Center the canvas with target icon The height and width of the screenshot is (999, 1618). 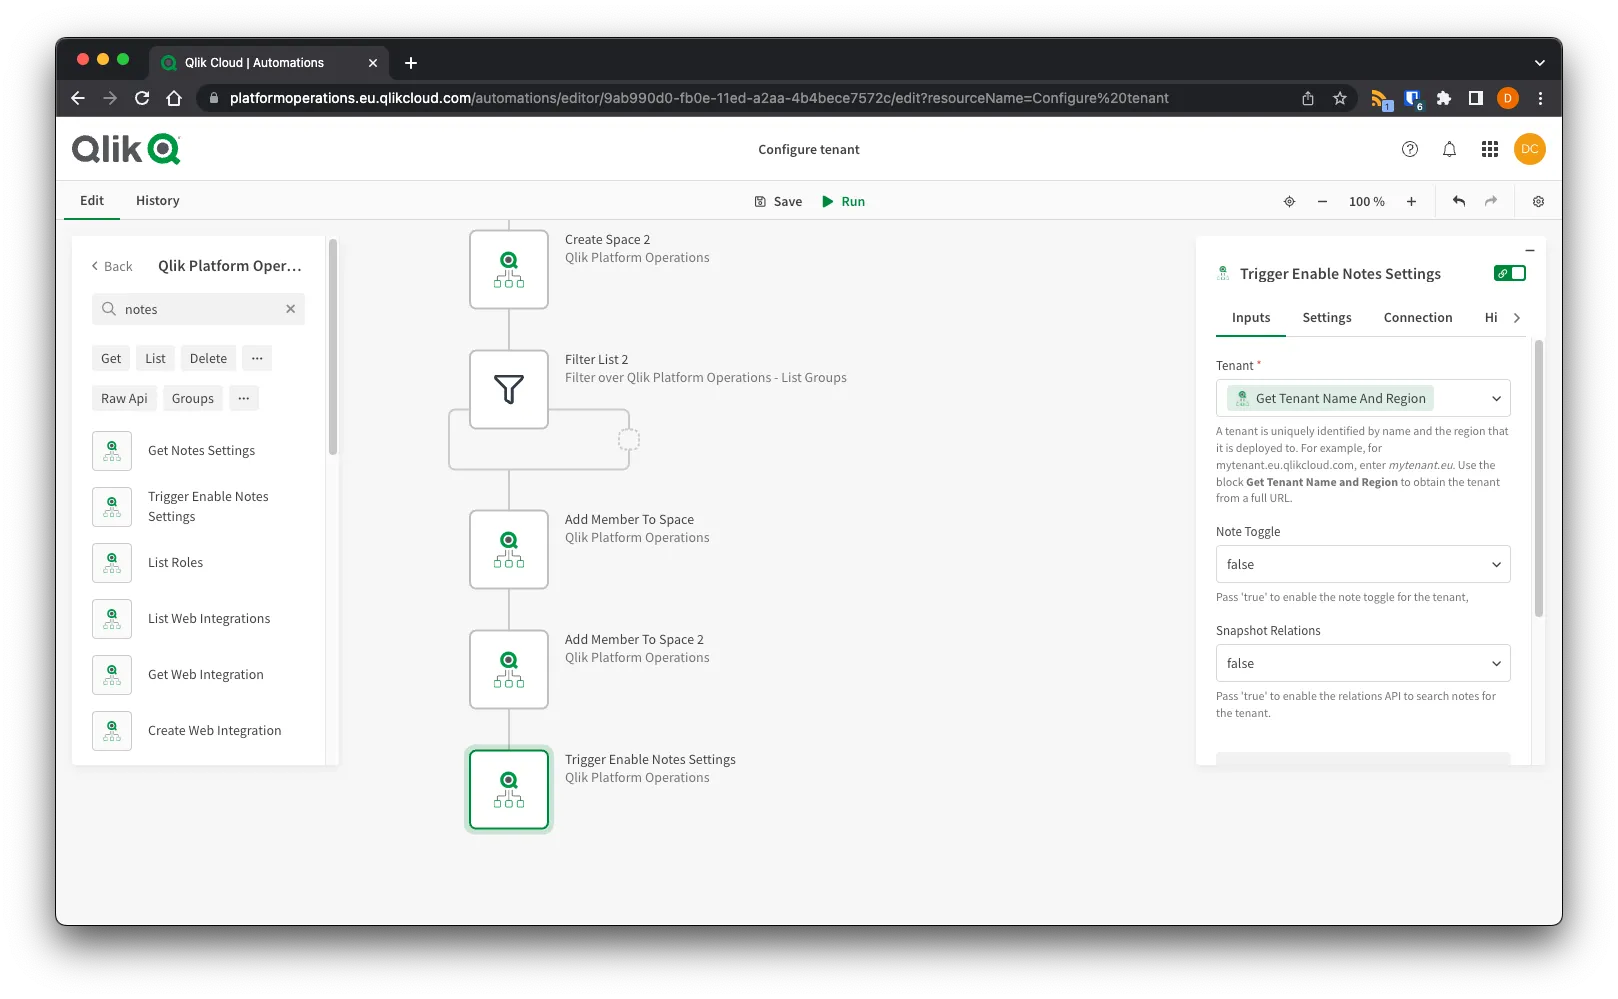coord(1289,201)
